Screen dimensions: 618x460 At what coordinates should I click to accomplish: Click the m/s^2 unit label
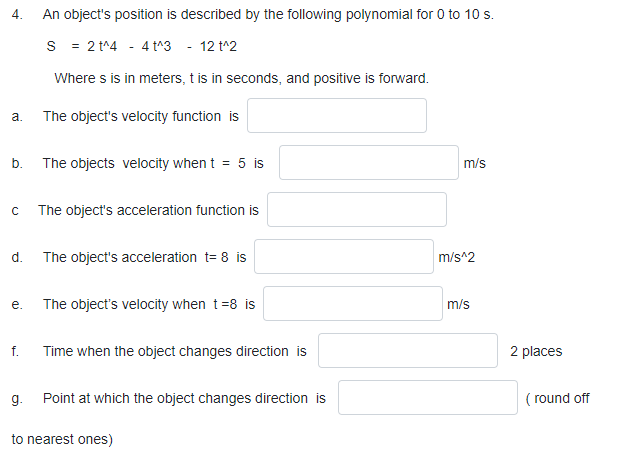tap(457, 257)
